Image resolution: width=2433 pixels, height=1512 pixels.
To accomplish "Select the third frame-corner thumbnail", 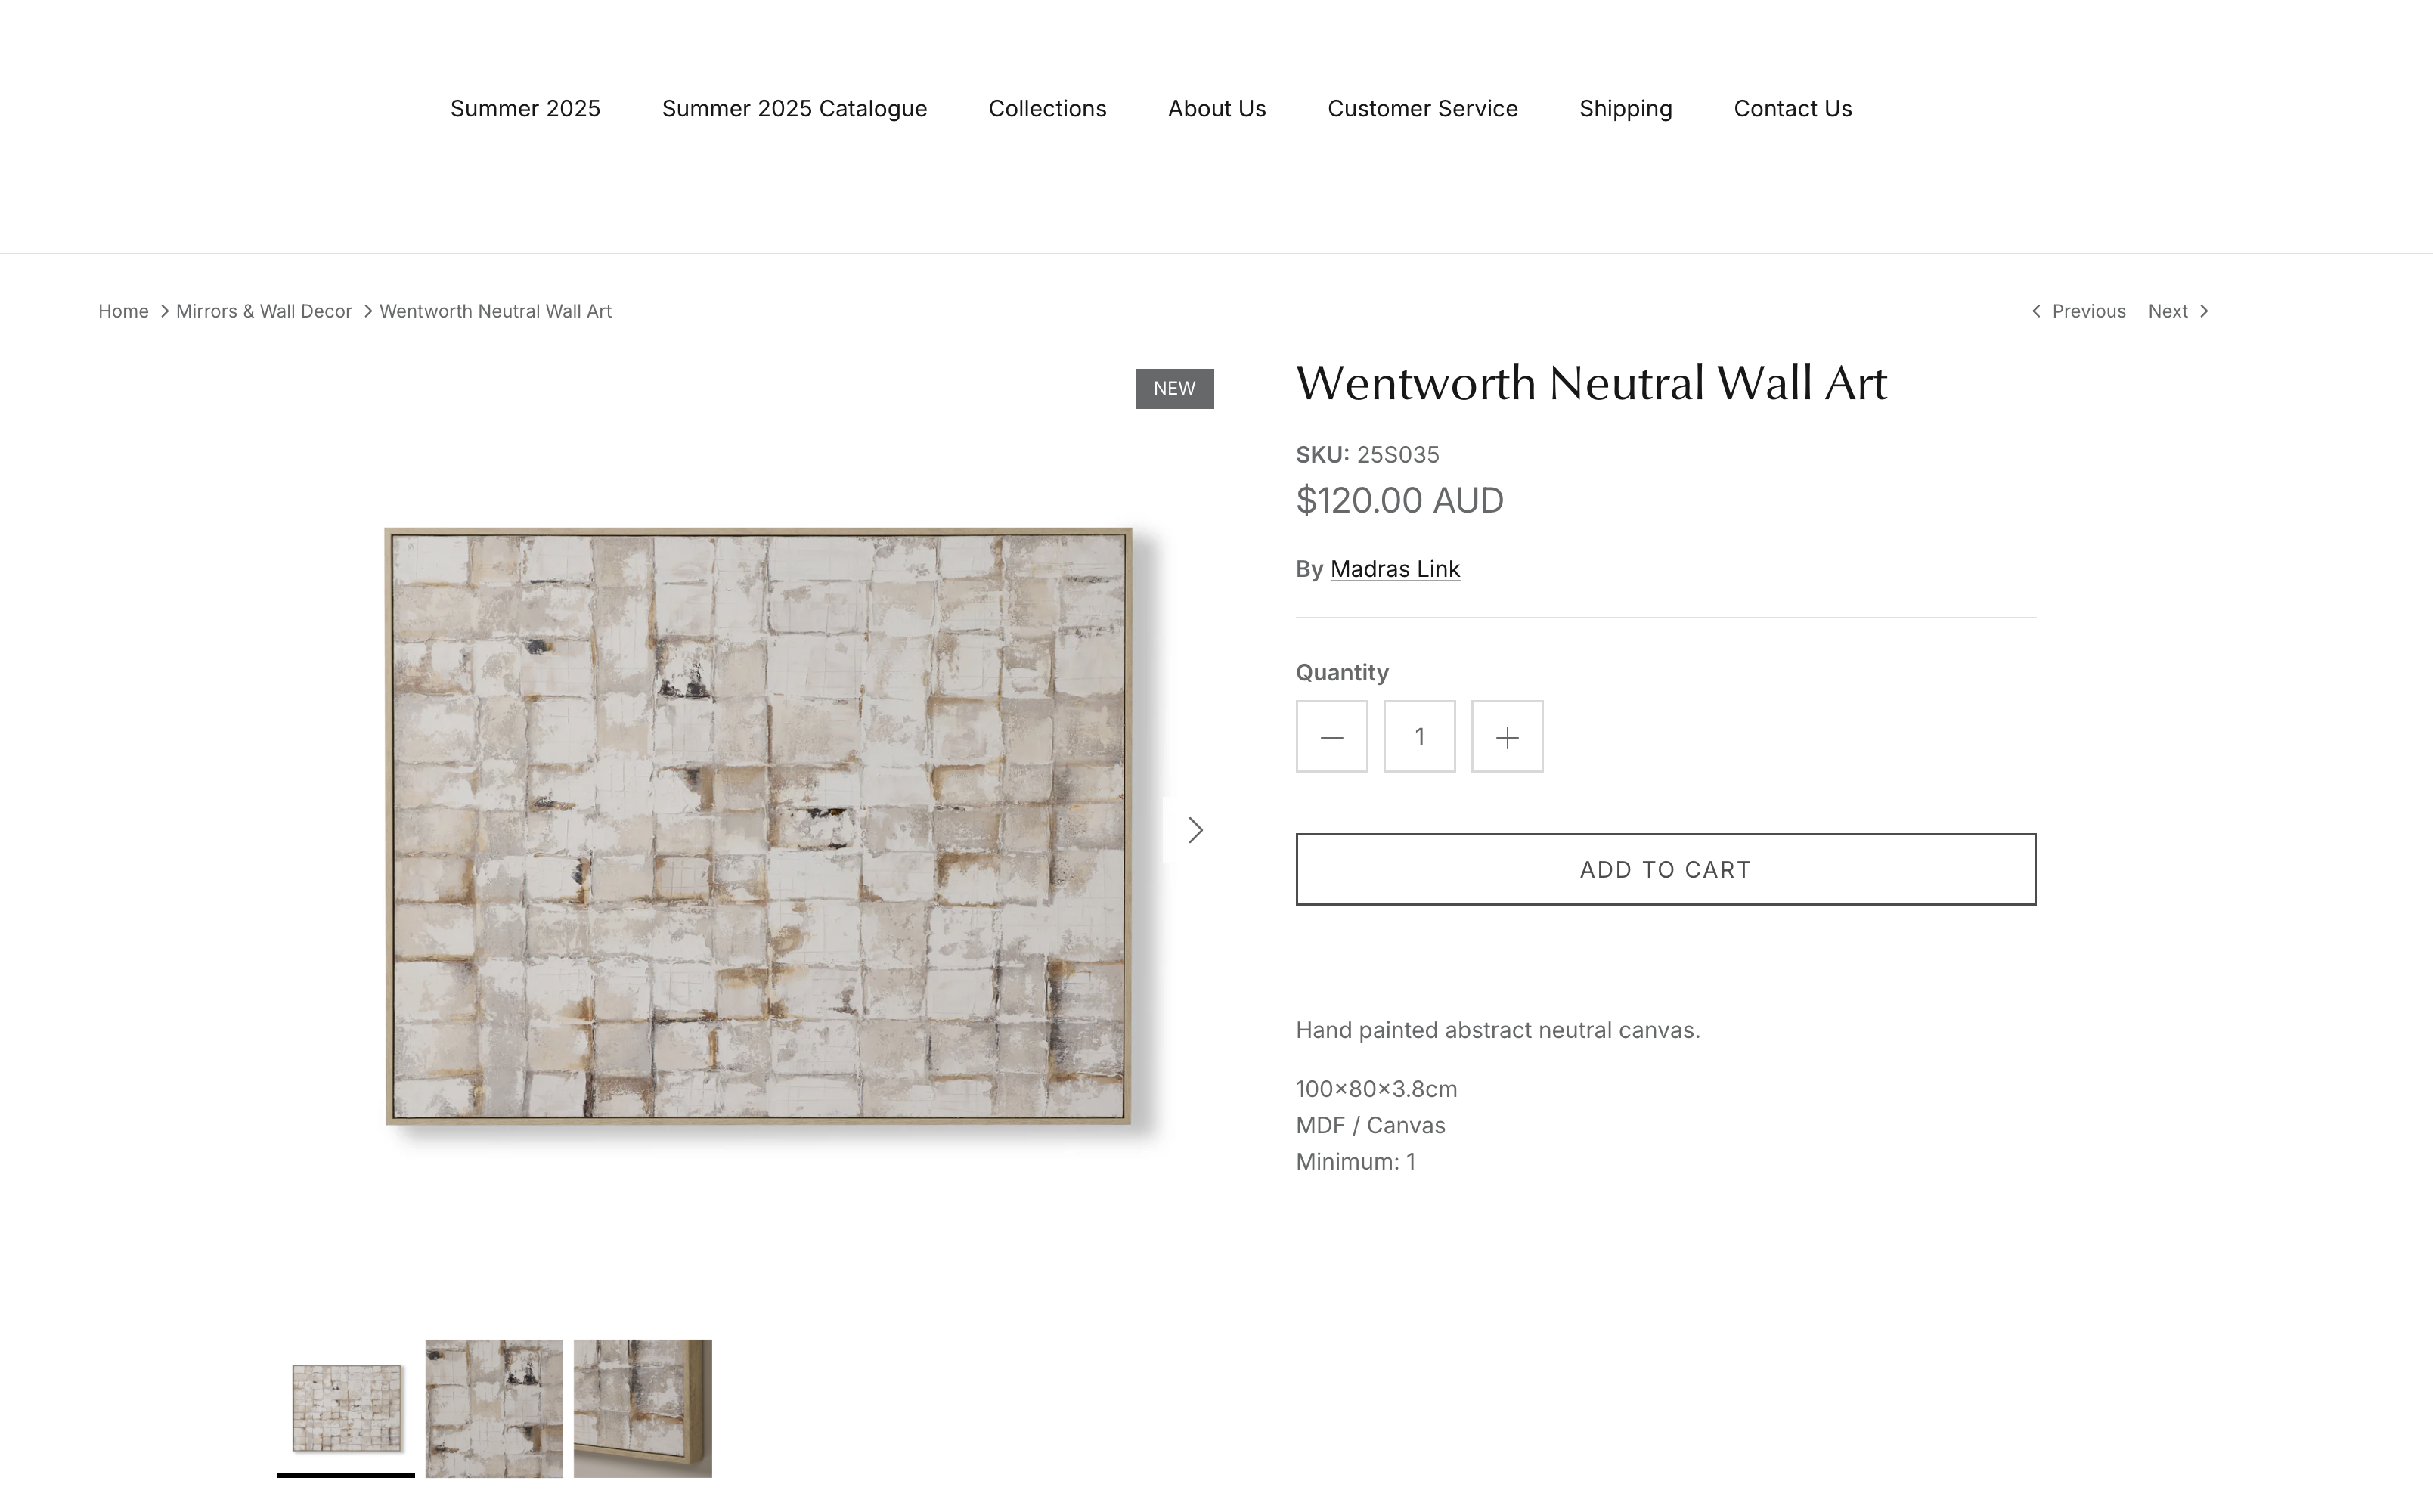I will (643, 1408).
